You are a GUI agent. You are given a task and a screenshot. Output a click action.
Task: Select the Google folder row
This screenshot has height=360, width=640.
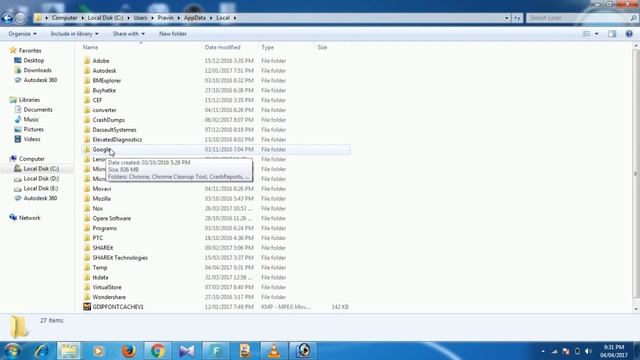(216, 149)
